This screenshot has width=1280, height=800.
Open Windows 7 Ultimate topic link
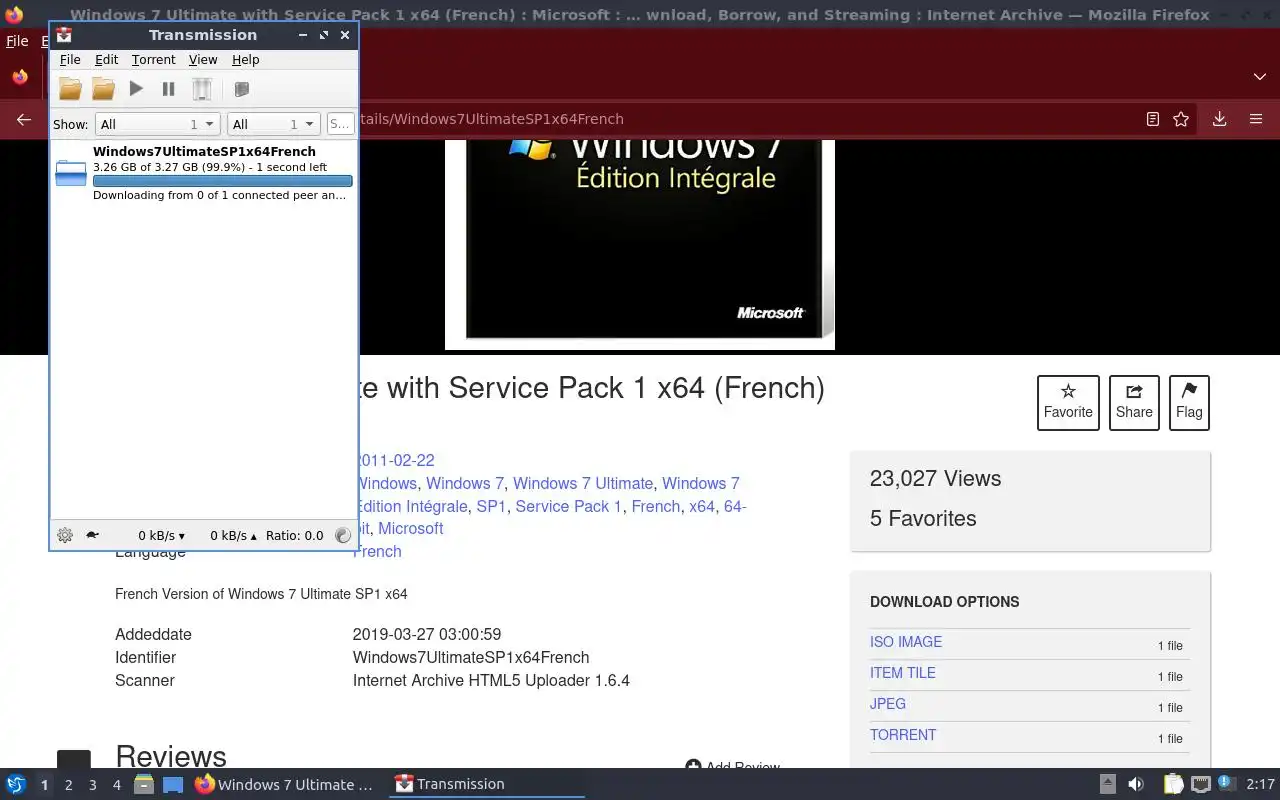pyautogui.click(x=583, y=484)
